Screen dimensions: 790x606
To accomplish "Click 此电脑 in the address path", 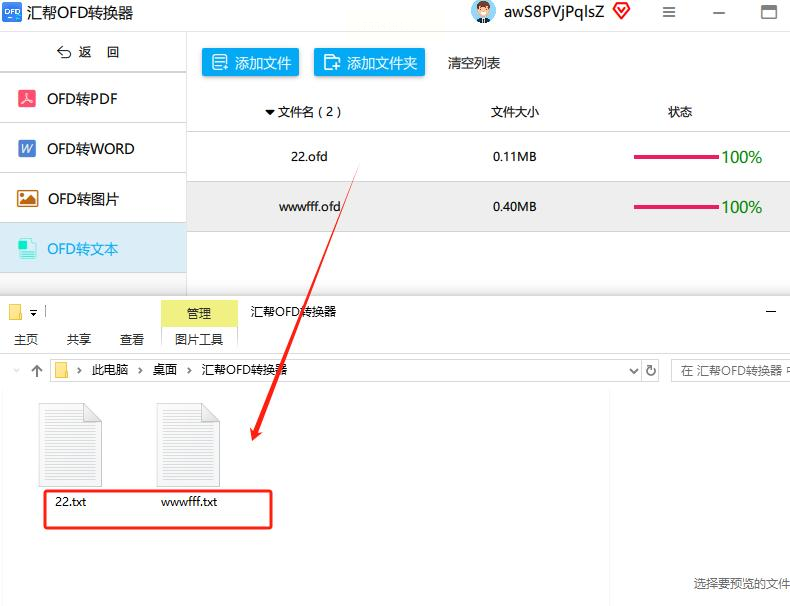I will (109, 370).
